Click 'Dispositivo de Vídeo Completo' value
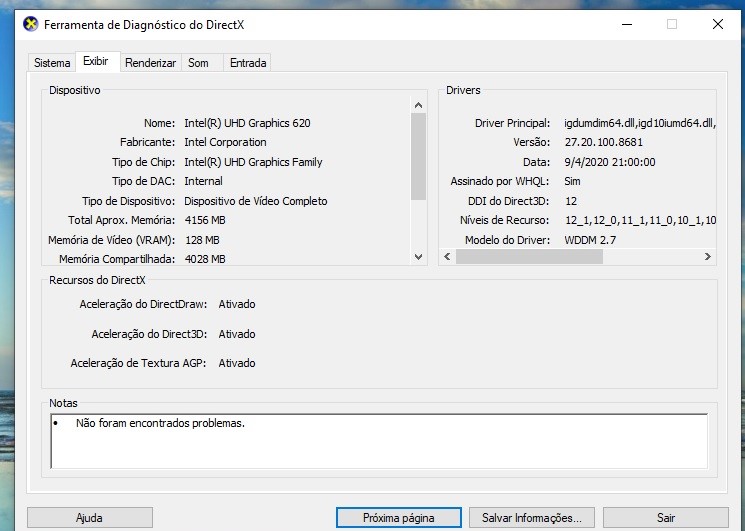Screen dimensions: 745x531 tap(256, 201)
